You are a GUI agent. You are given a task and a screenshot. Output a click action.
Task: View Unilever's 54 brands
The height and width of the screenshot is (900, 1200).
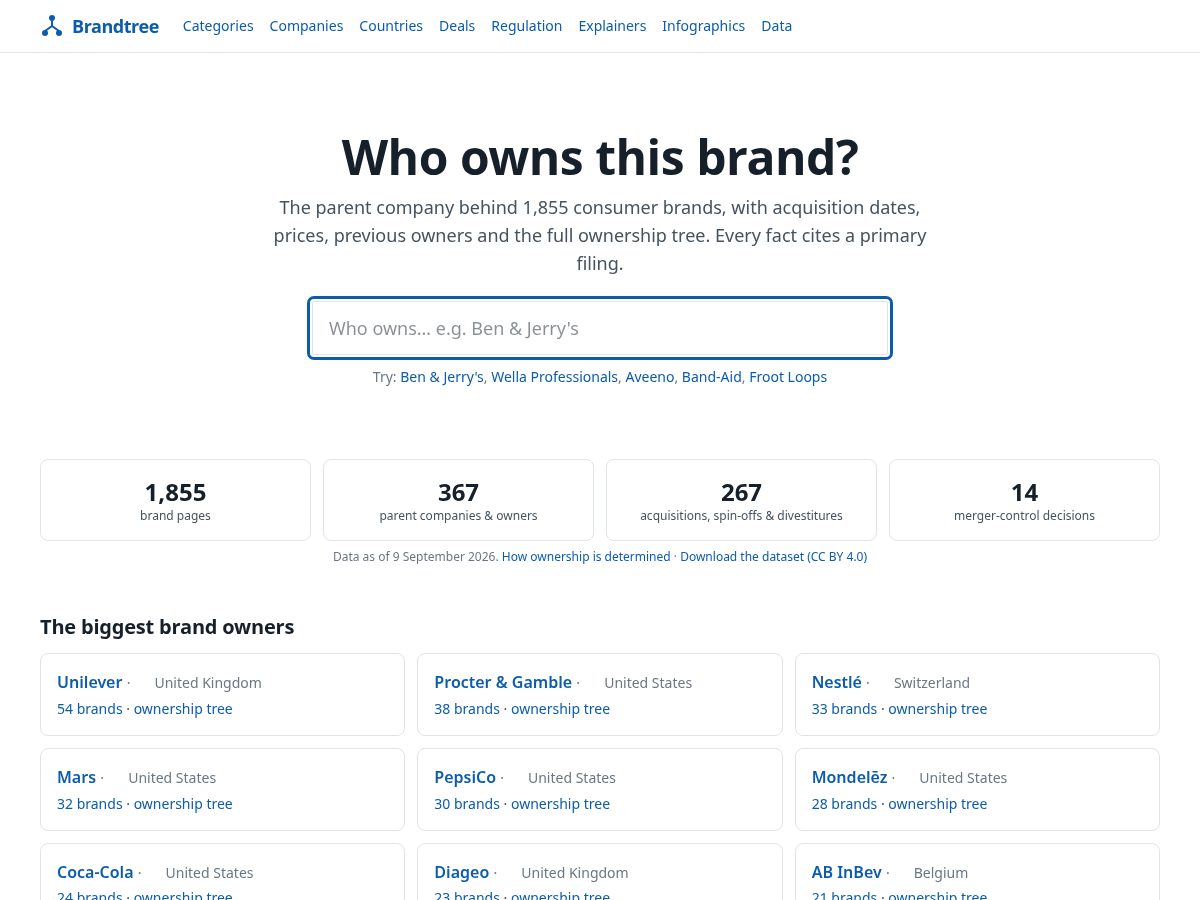click(89, 709)
